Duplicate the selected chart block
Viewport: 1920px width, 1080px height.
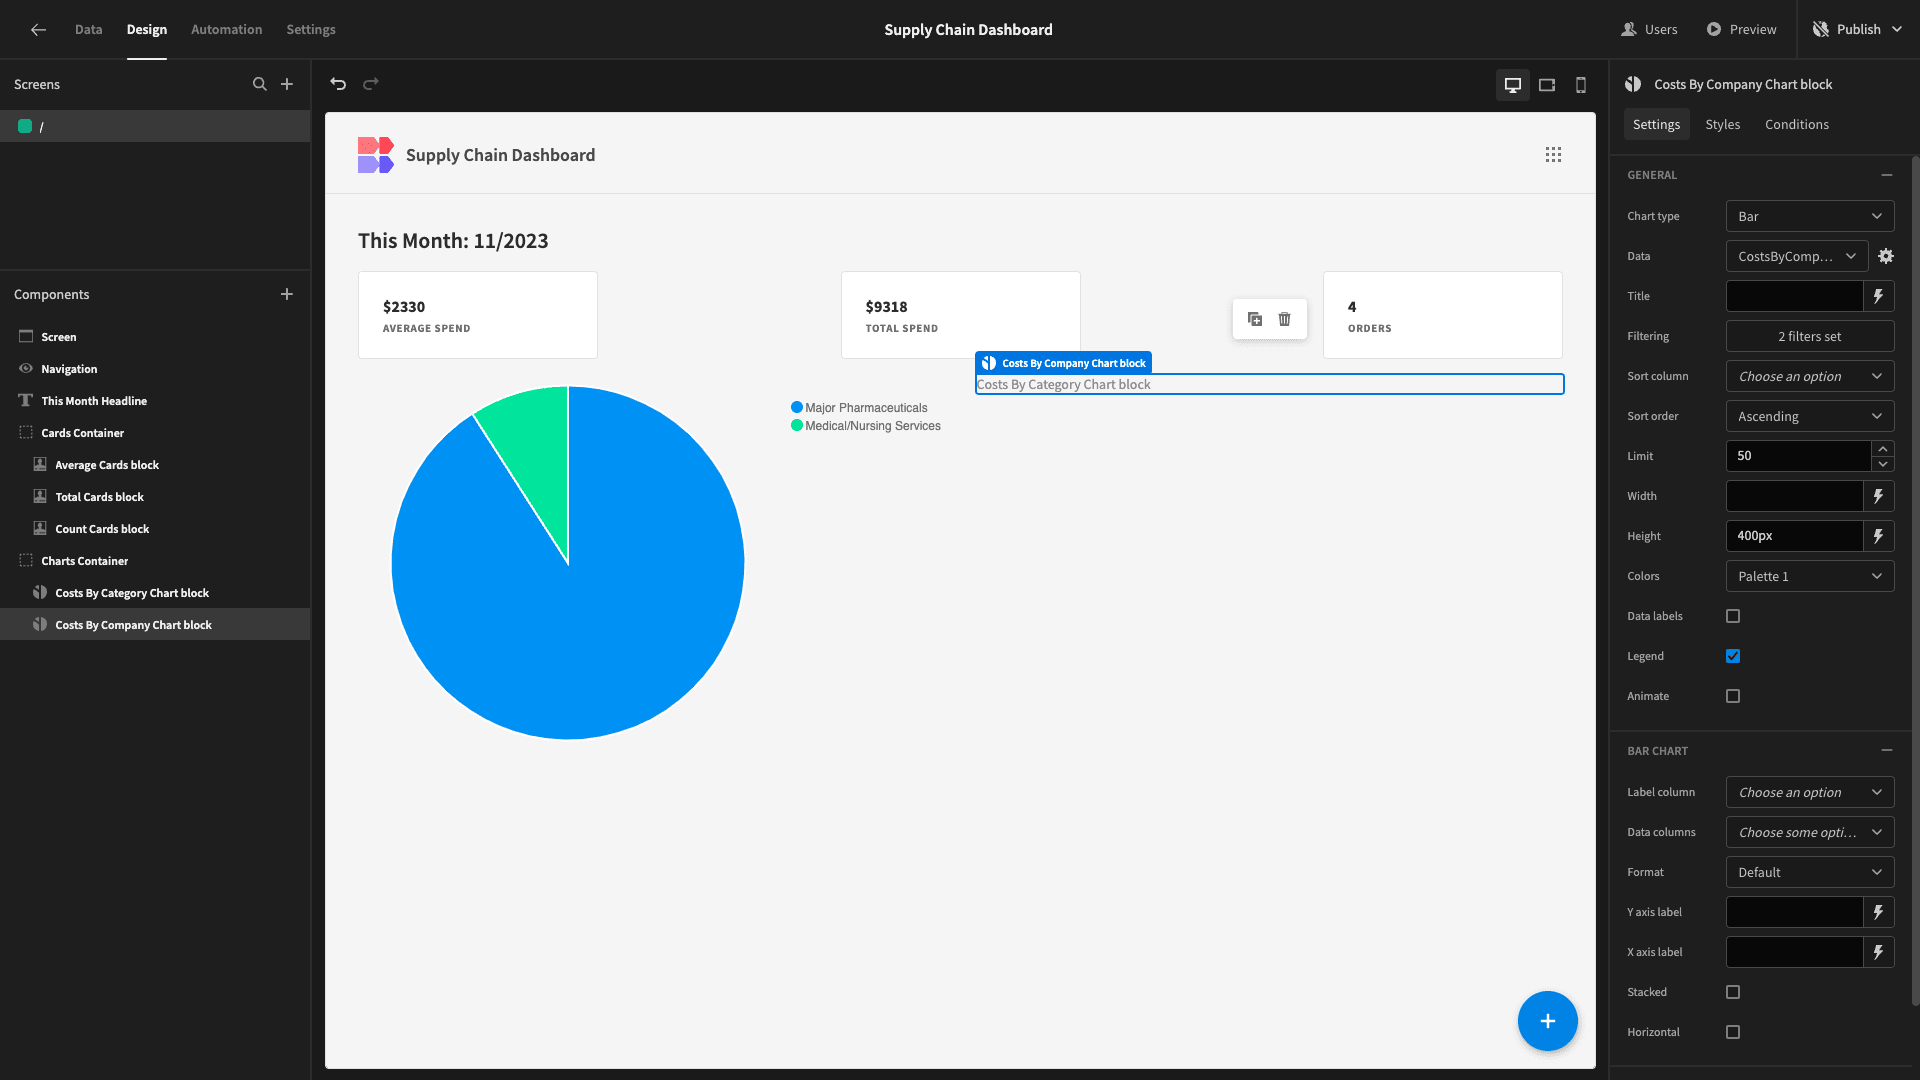tap(1255, 319)
